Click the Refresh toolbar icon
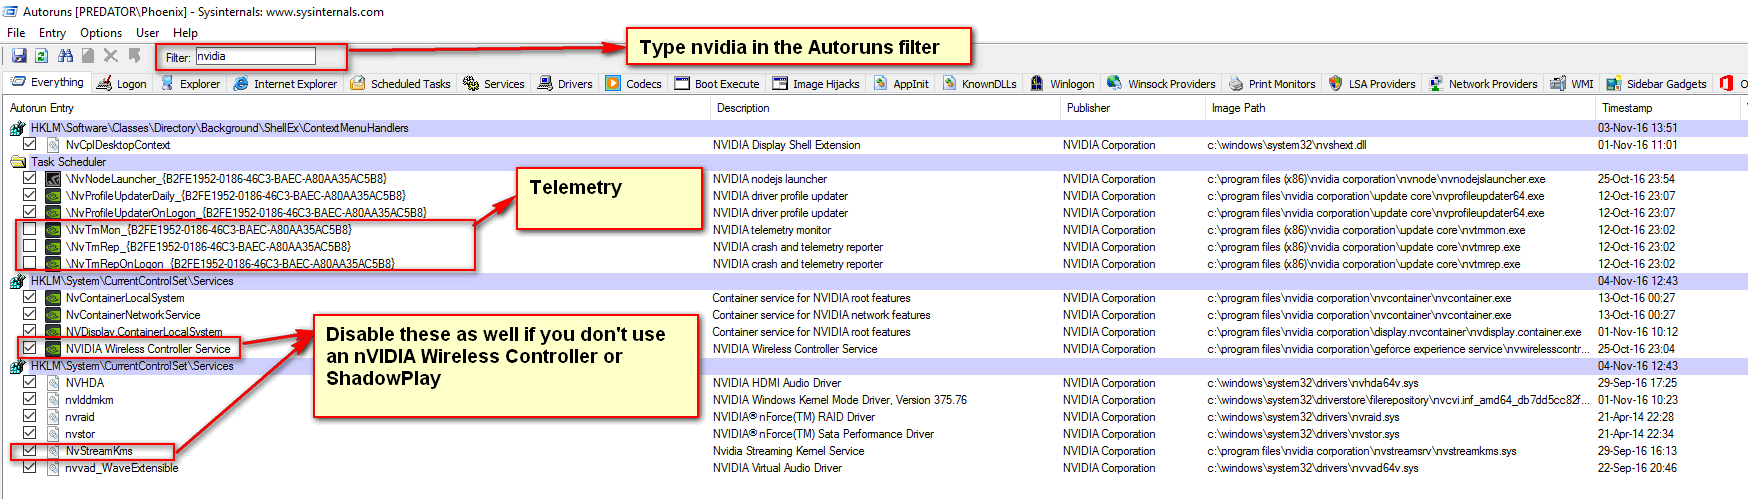The height and width of the screenshot is (499, 1748). (41, 56)
